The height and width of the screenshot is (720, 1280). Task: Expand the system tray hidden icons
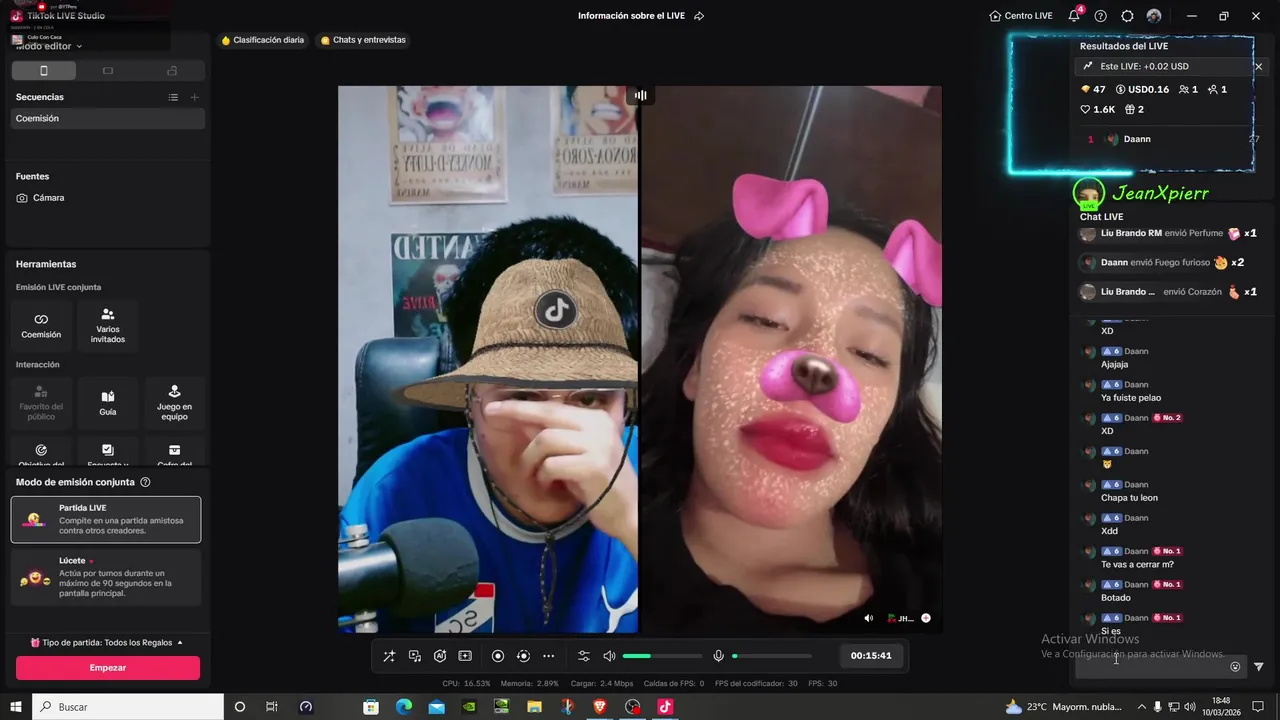click(x=1141, y=707)
